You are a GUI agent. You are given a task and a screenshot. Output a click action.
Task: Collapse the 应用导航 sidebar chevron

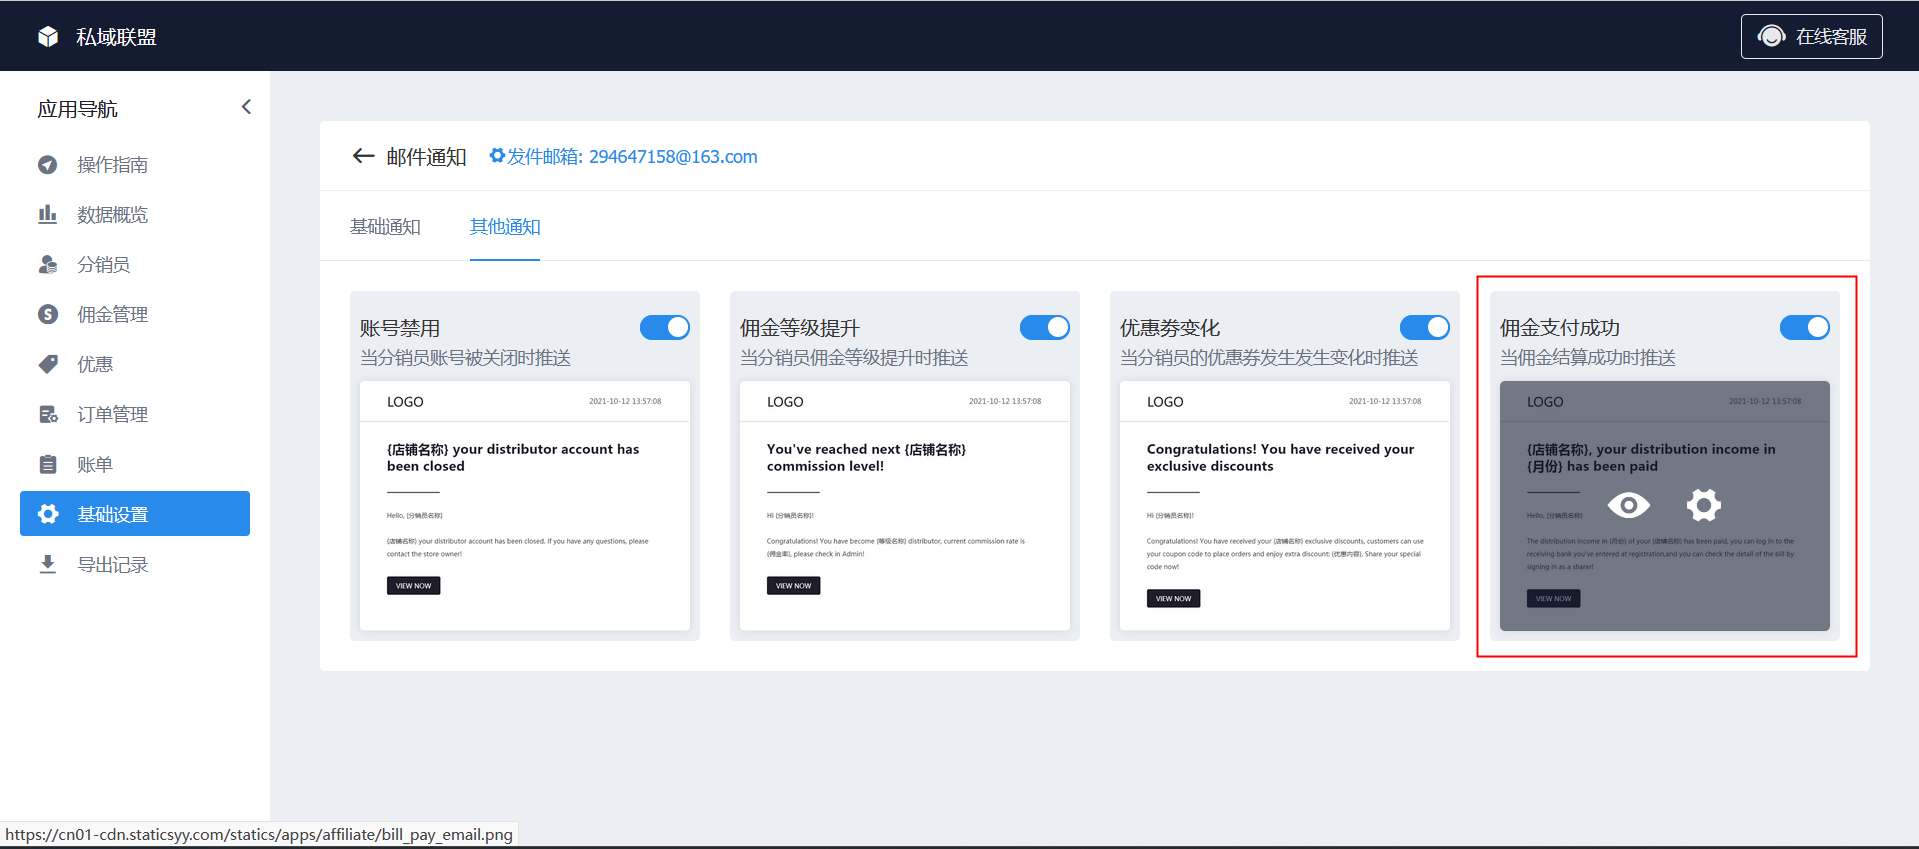(246, 107)
